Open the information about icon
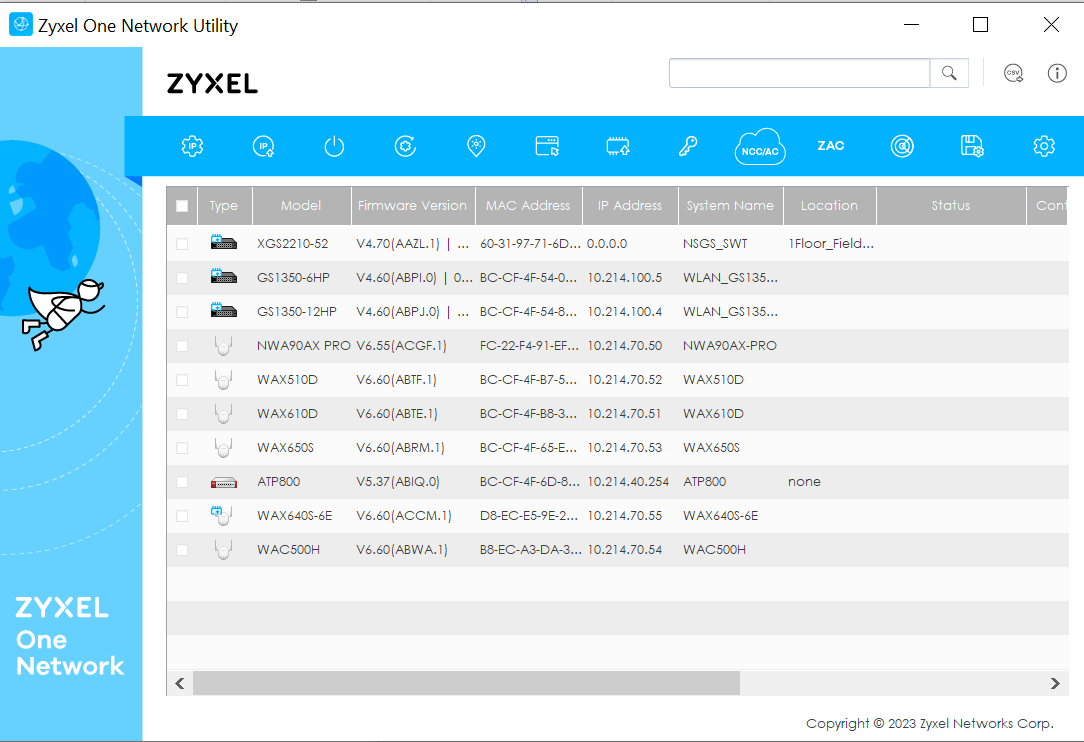 tap(1057, 73)
